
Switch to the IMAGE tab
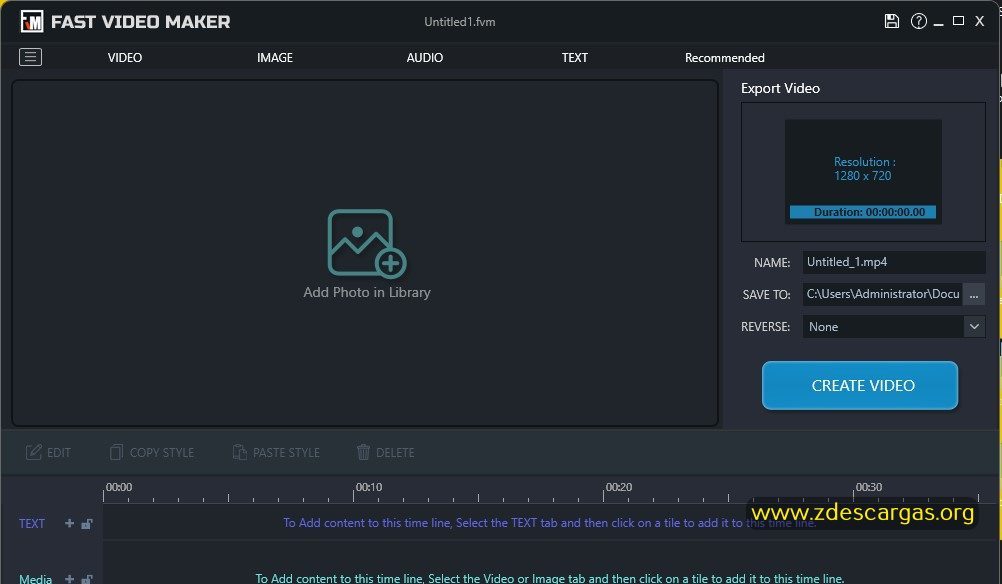[x=275, y=58]
